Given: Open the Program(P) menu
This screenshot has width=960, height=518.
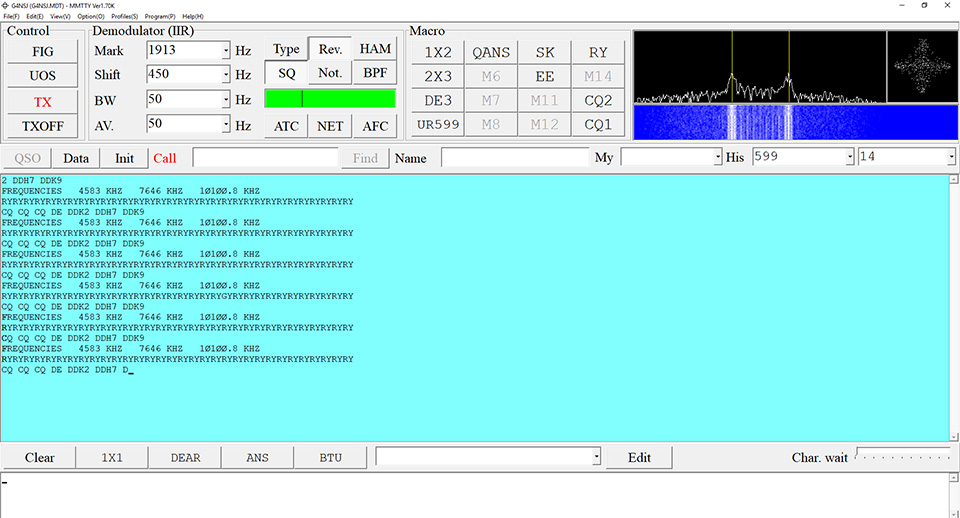Looking at the screenshot, I should [160, 17].
